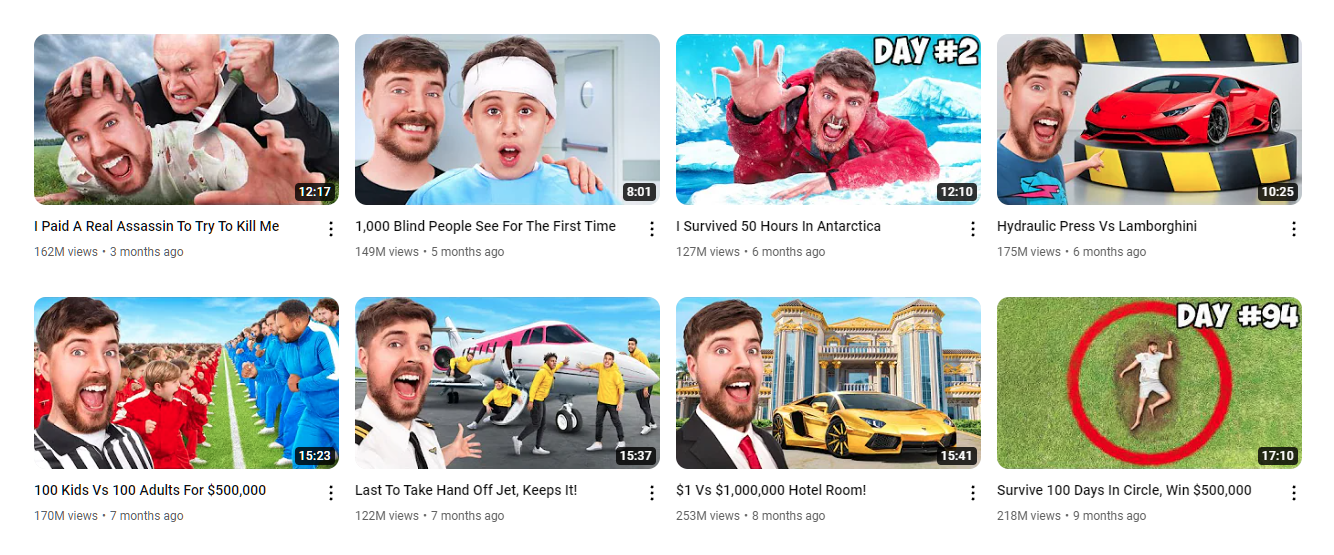1334x555 pixels.
Task: Open the kids versus adults field thumbnail
Action: pos(186,383)
